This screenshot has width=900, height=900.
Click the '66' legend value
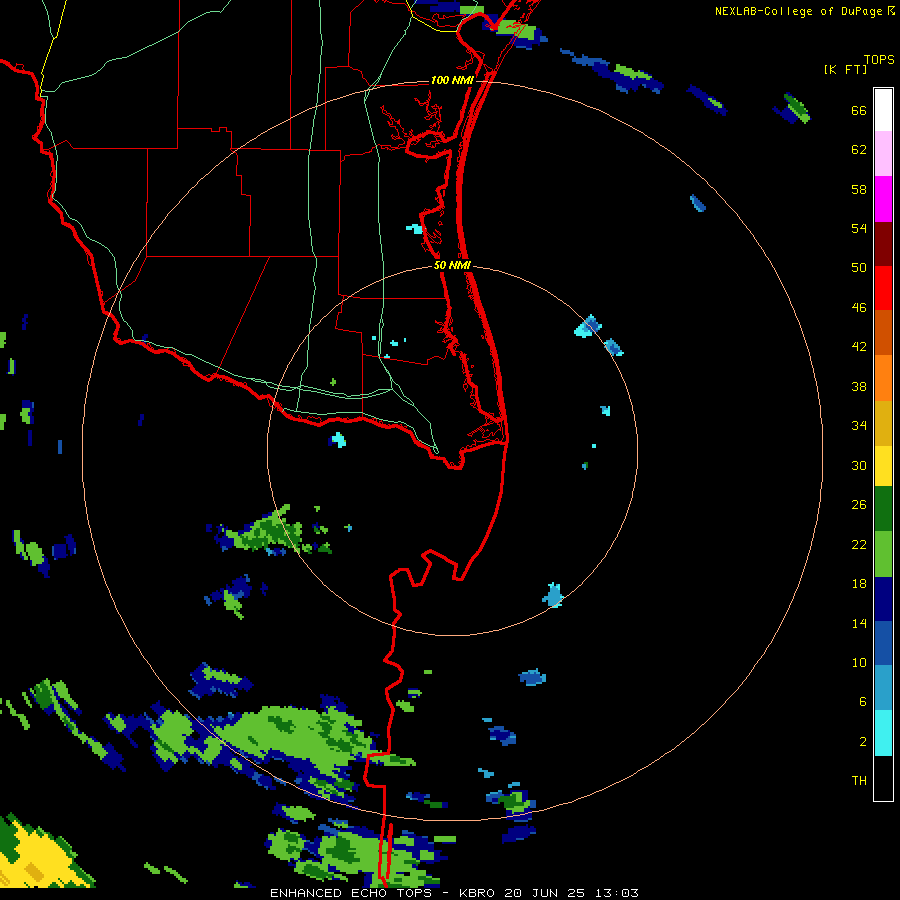pos(859,110)
